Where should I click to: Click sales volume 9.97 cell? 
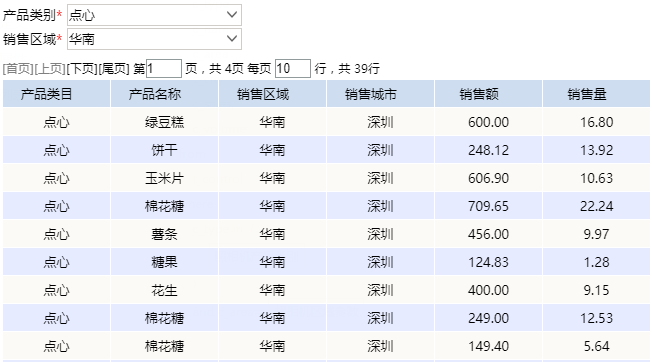[x=596, y=234]
